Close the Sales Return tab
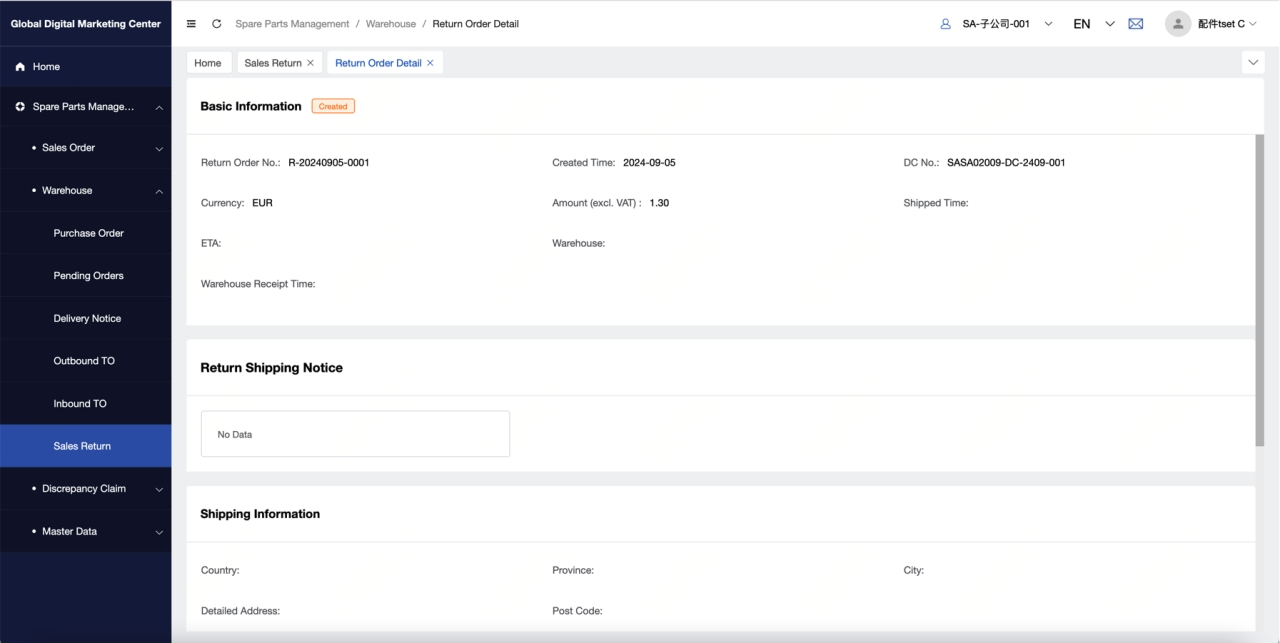Viewport: 1280px width, 643px height. click(310, 63)
